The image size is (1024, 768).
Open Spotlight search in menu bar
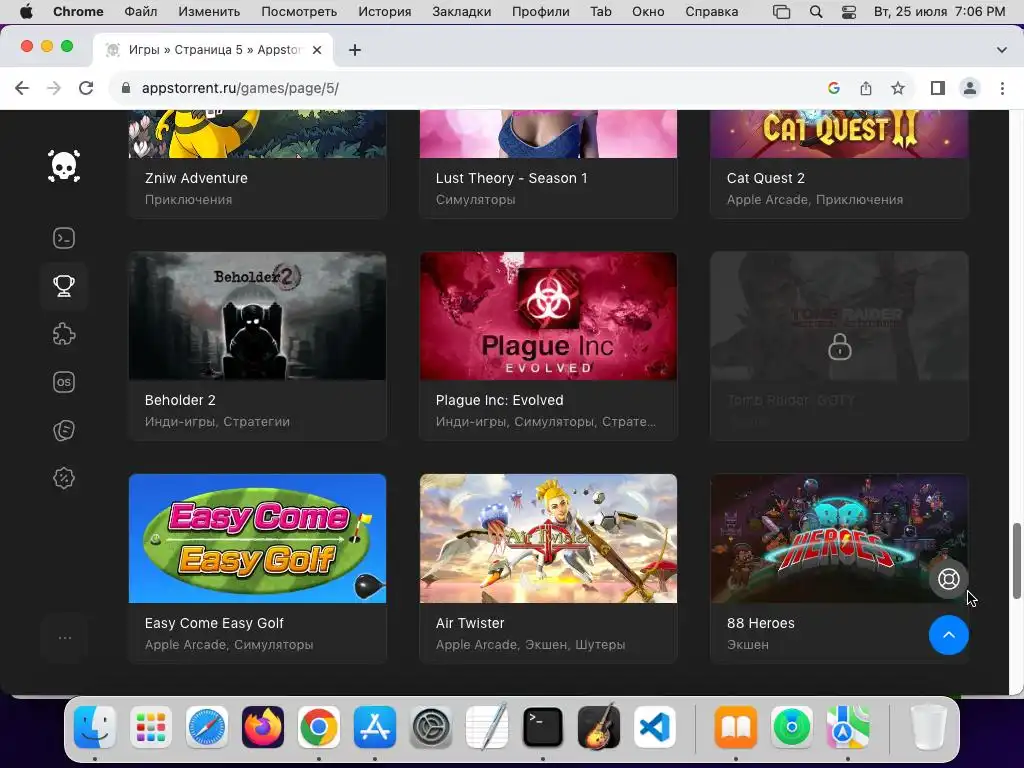tap(816, 12)
